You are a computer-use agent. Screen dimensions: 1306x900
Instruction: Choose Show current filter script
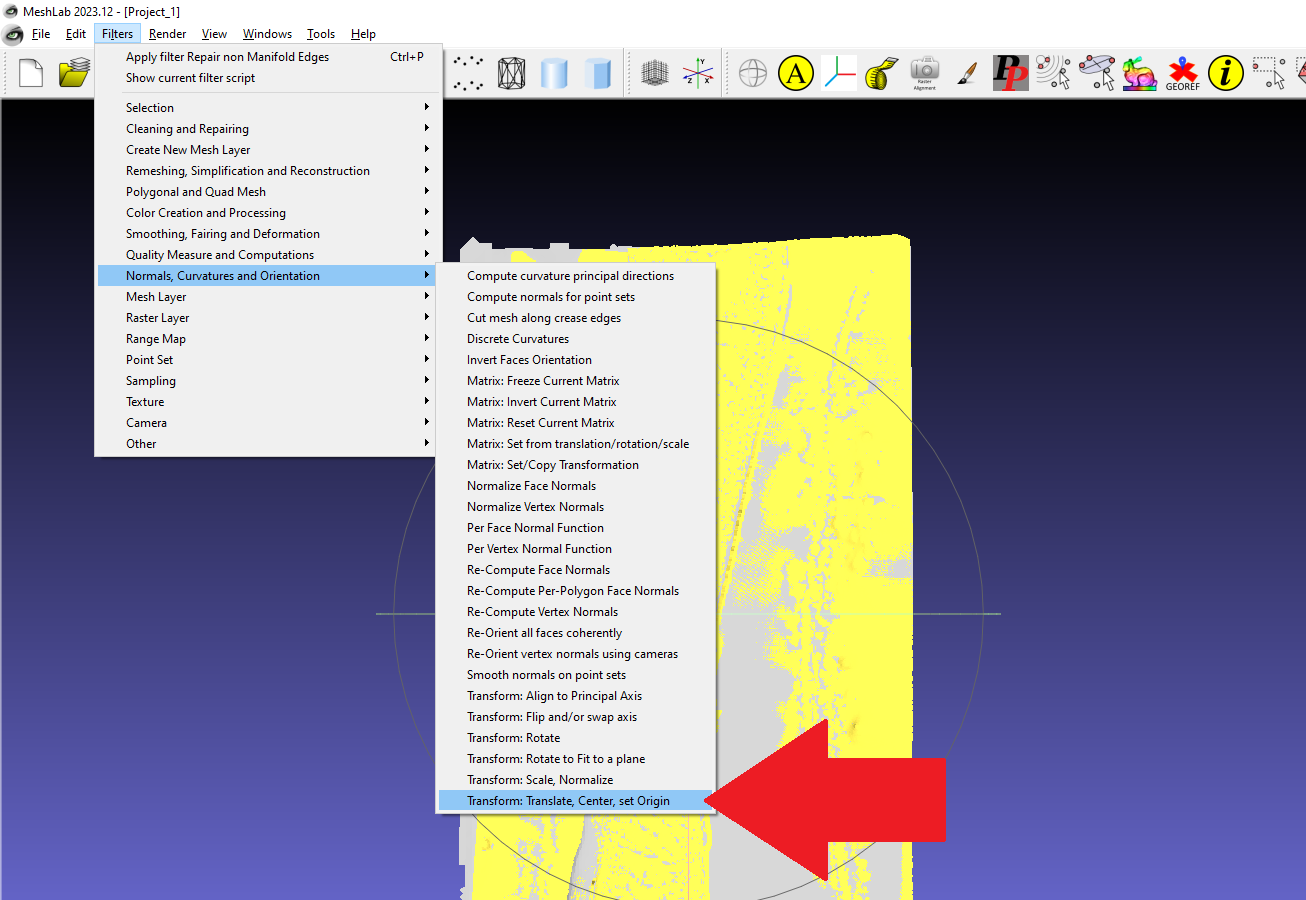click(x=266, y=78)
